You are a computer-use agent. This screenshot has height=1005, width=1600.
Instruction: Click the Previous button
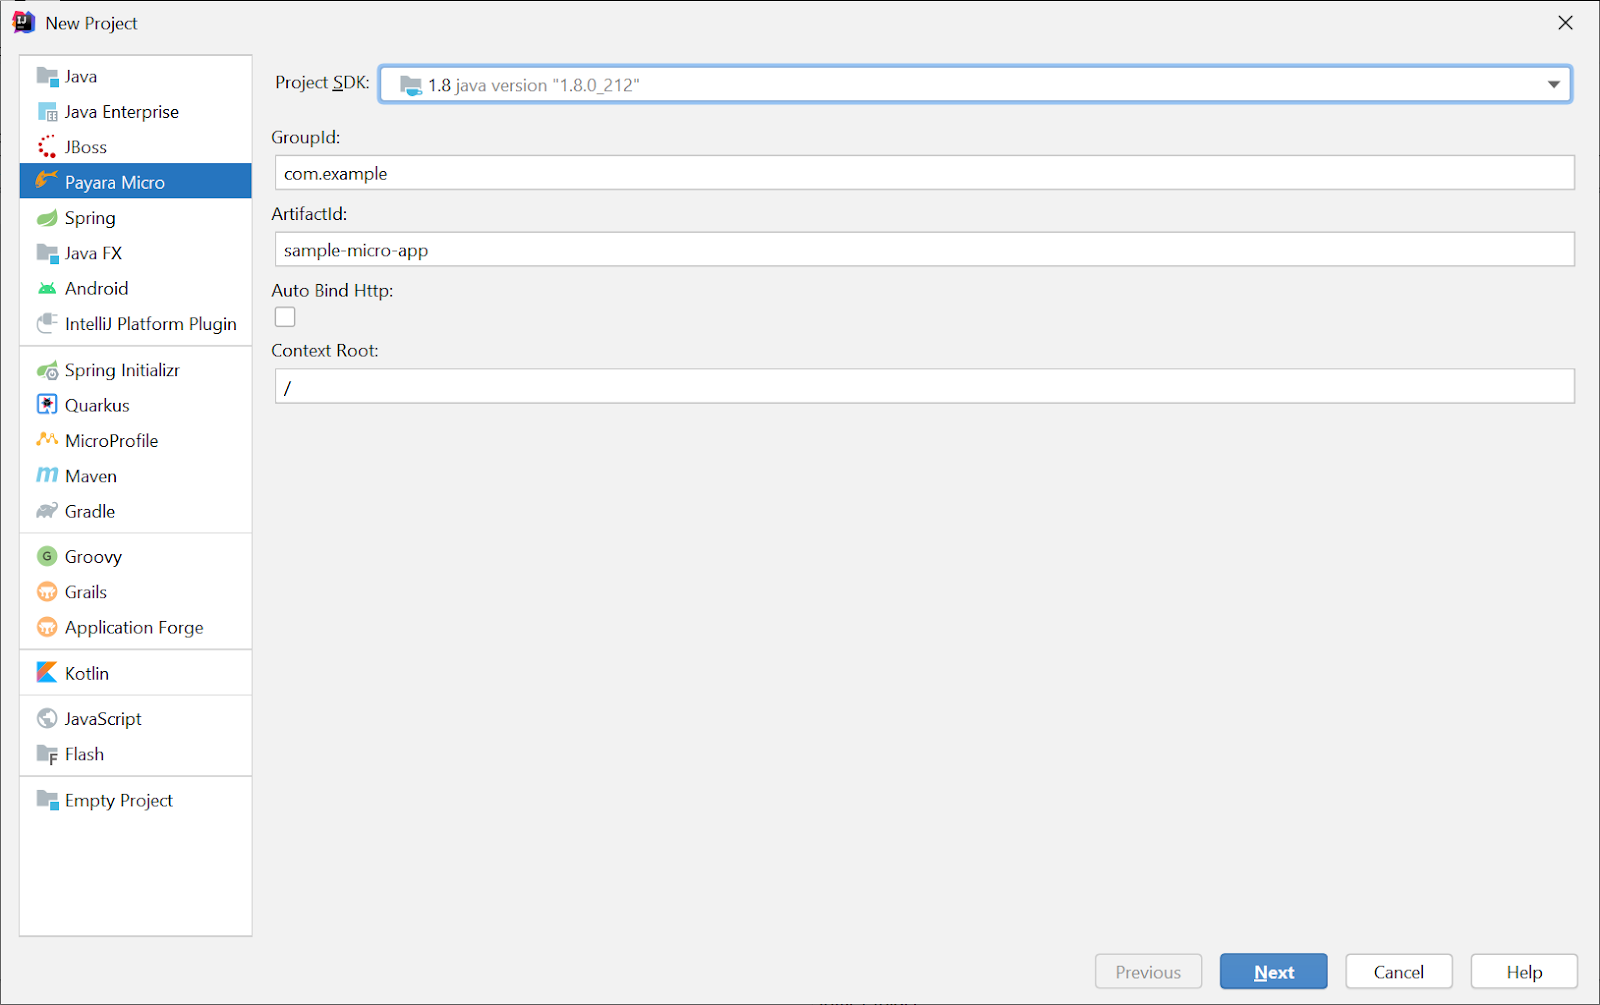pyautogui.click(x=1148, y=972)
